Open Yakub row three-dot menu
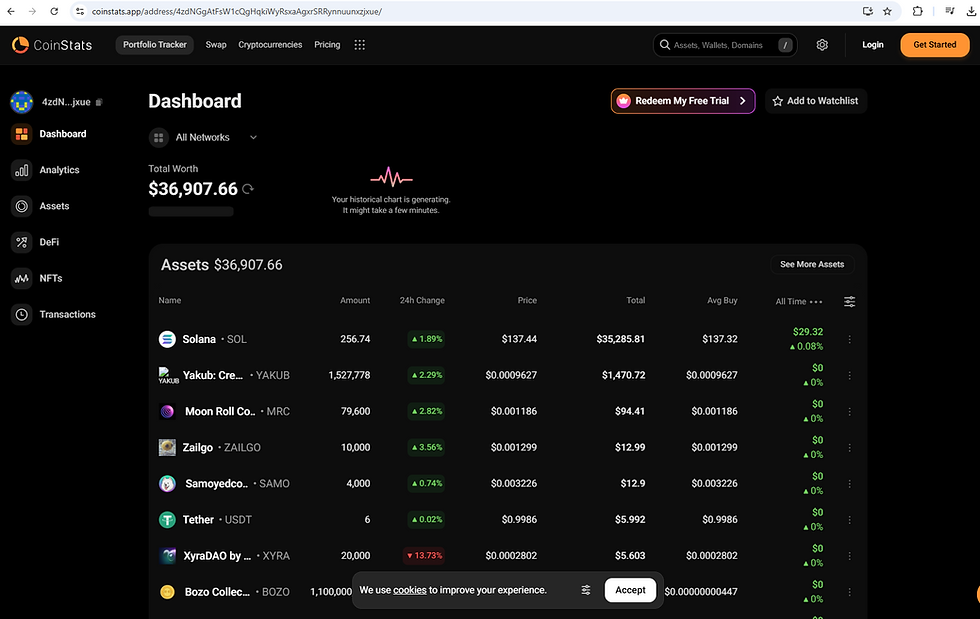The image size is (980, 619). tap(849, 375)
